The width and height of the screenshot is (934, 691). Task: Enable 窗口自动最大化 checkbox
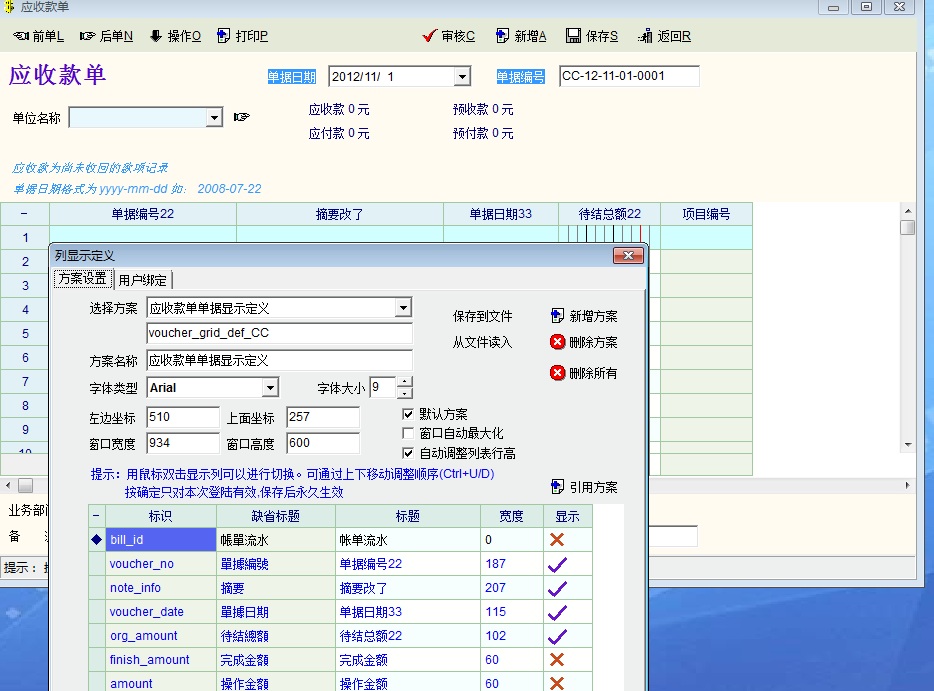pos(408,433)
